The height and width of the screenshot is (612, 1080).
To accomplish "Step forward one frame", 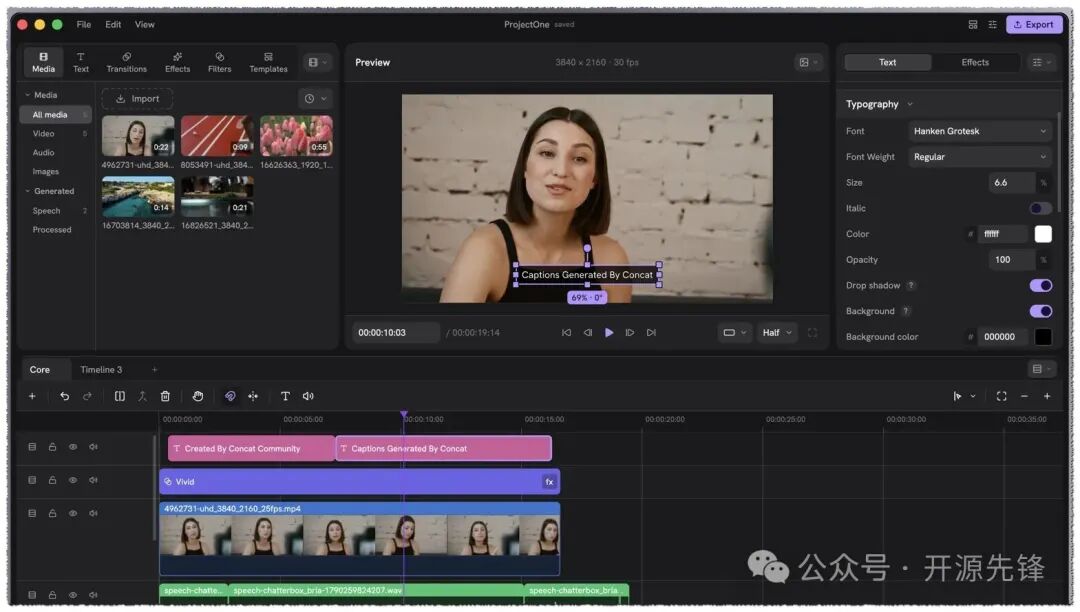I will coord(630,333).
